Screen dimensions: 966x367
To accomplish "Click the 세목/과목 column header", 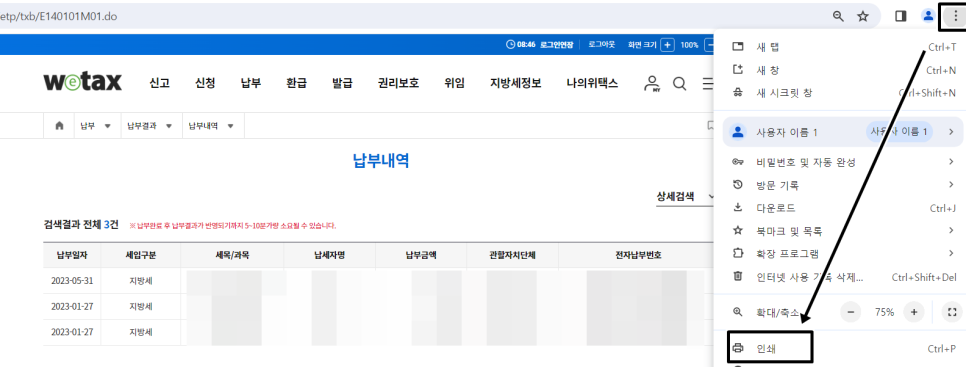I will coord(232,255).
